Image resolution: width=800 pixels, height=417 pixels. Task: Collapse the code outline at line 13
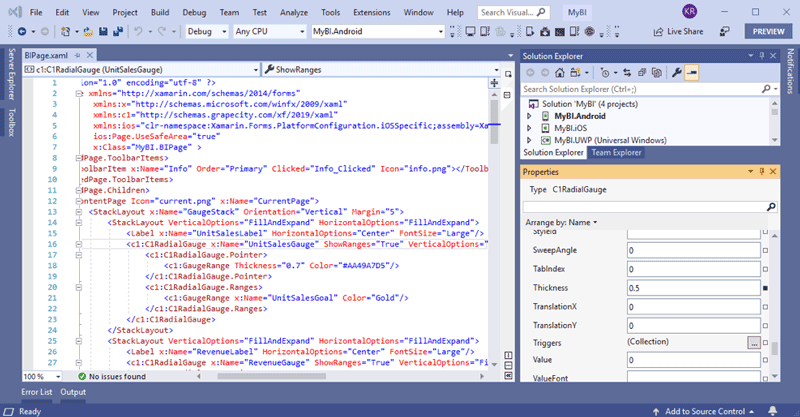point(79,212)
